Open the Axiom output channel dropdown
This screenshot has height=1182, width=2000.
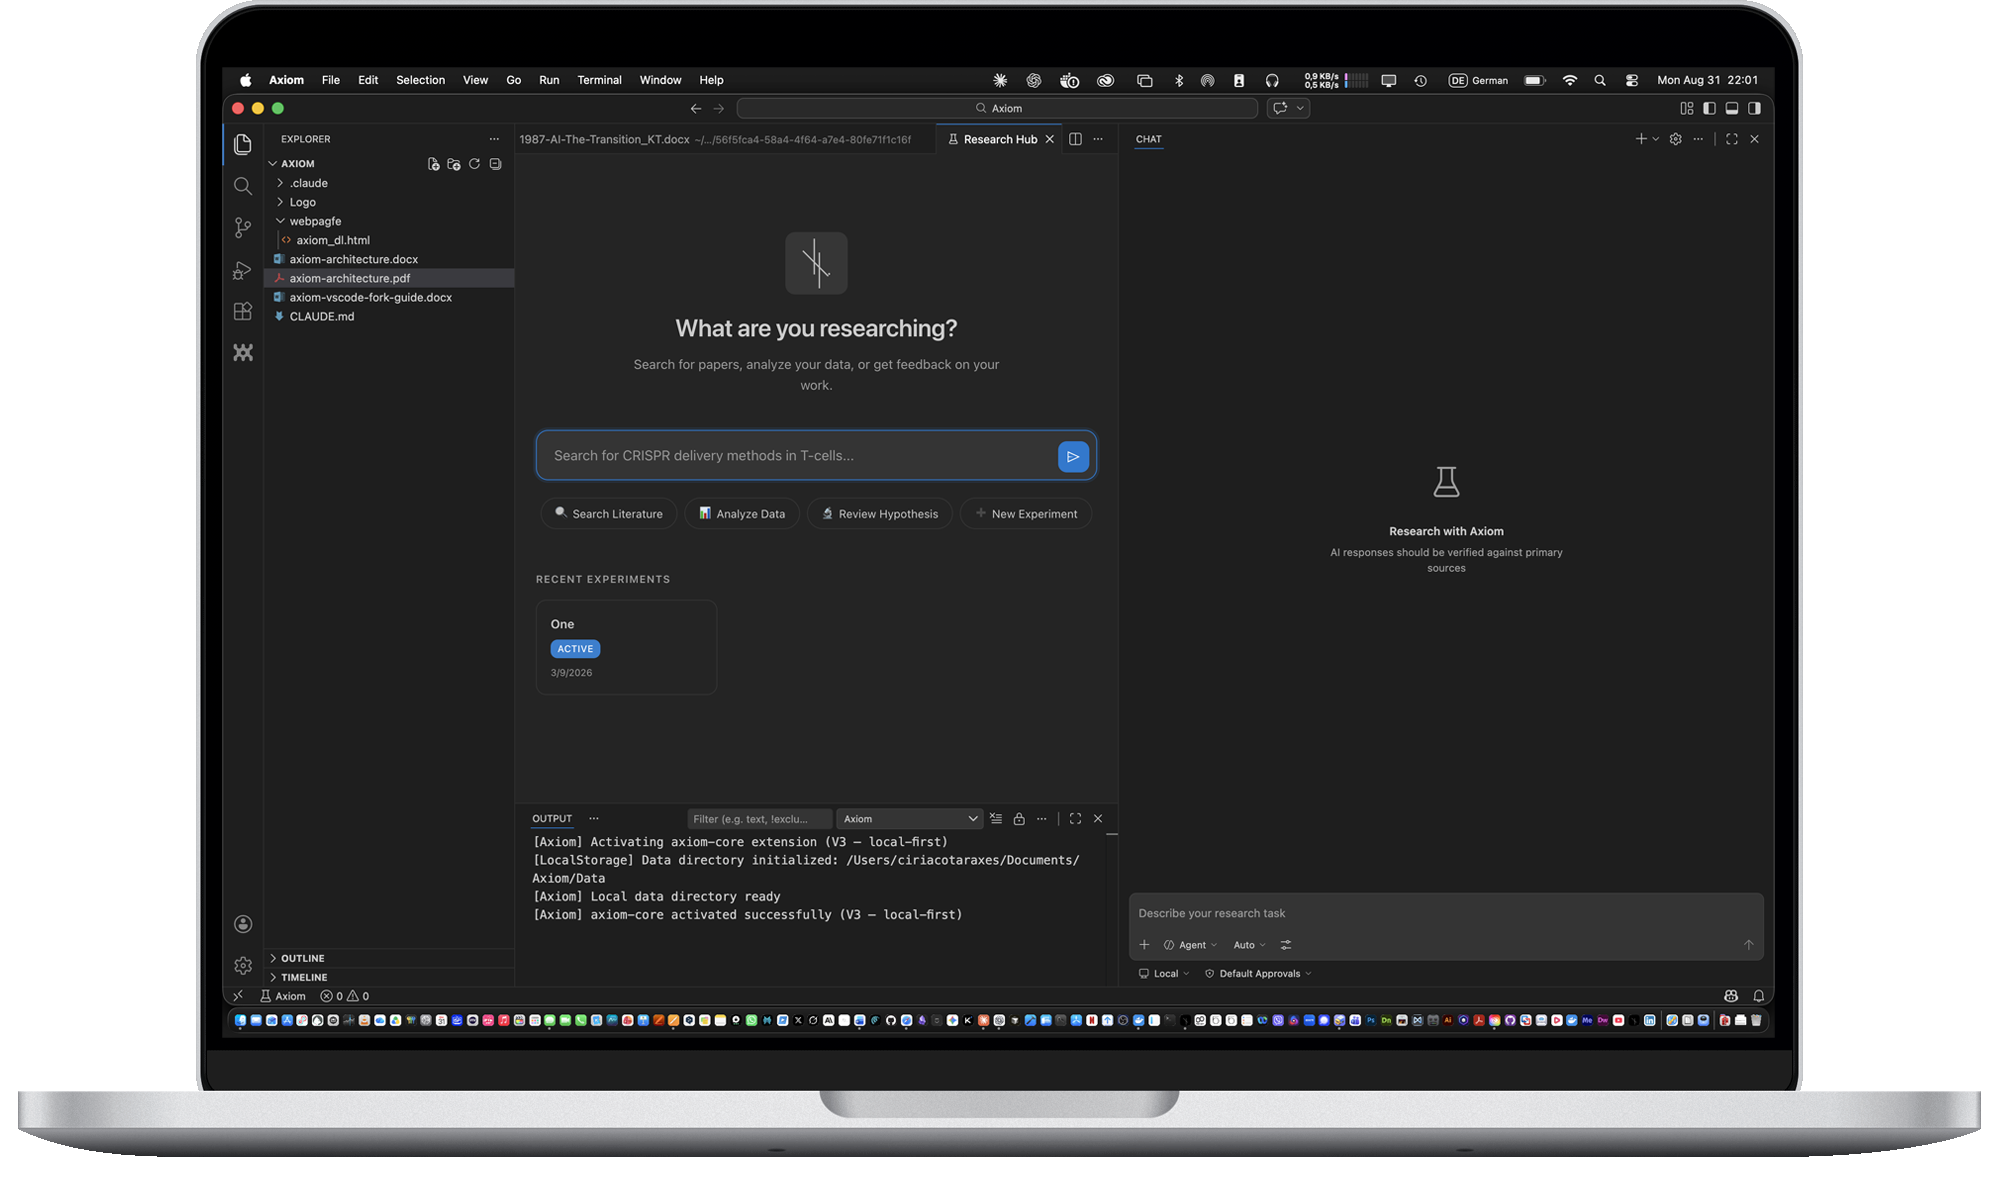click(x=909, y=819)
